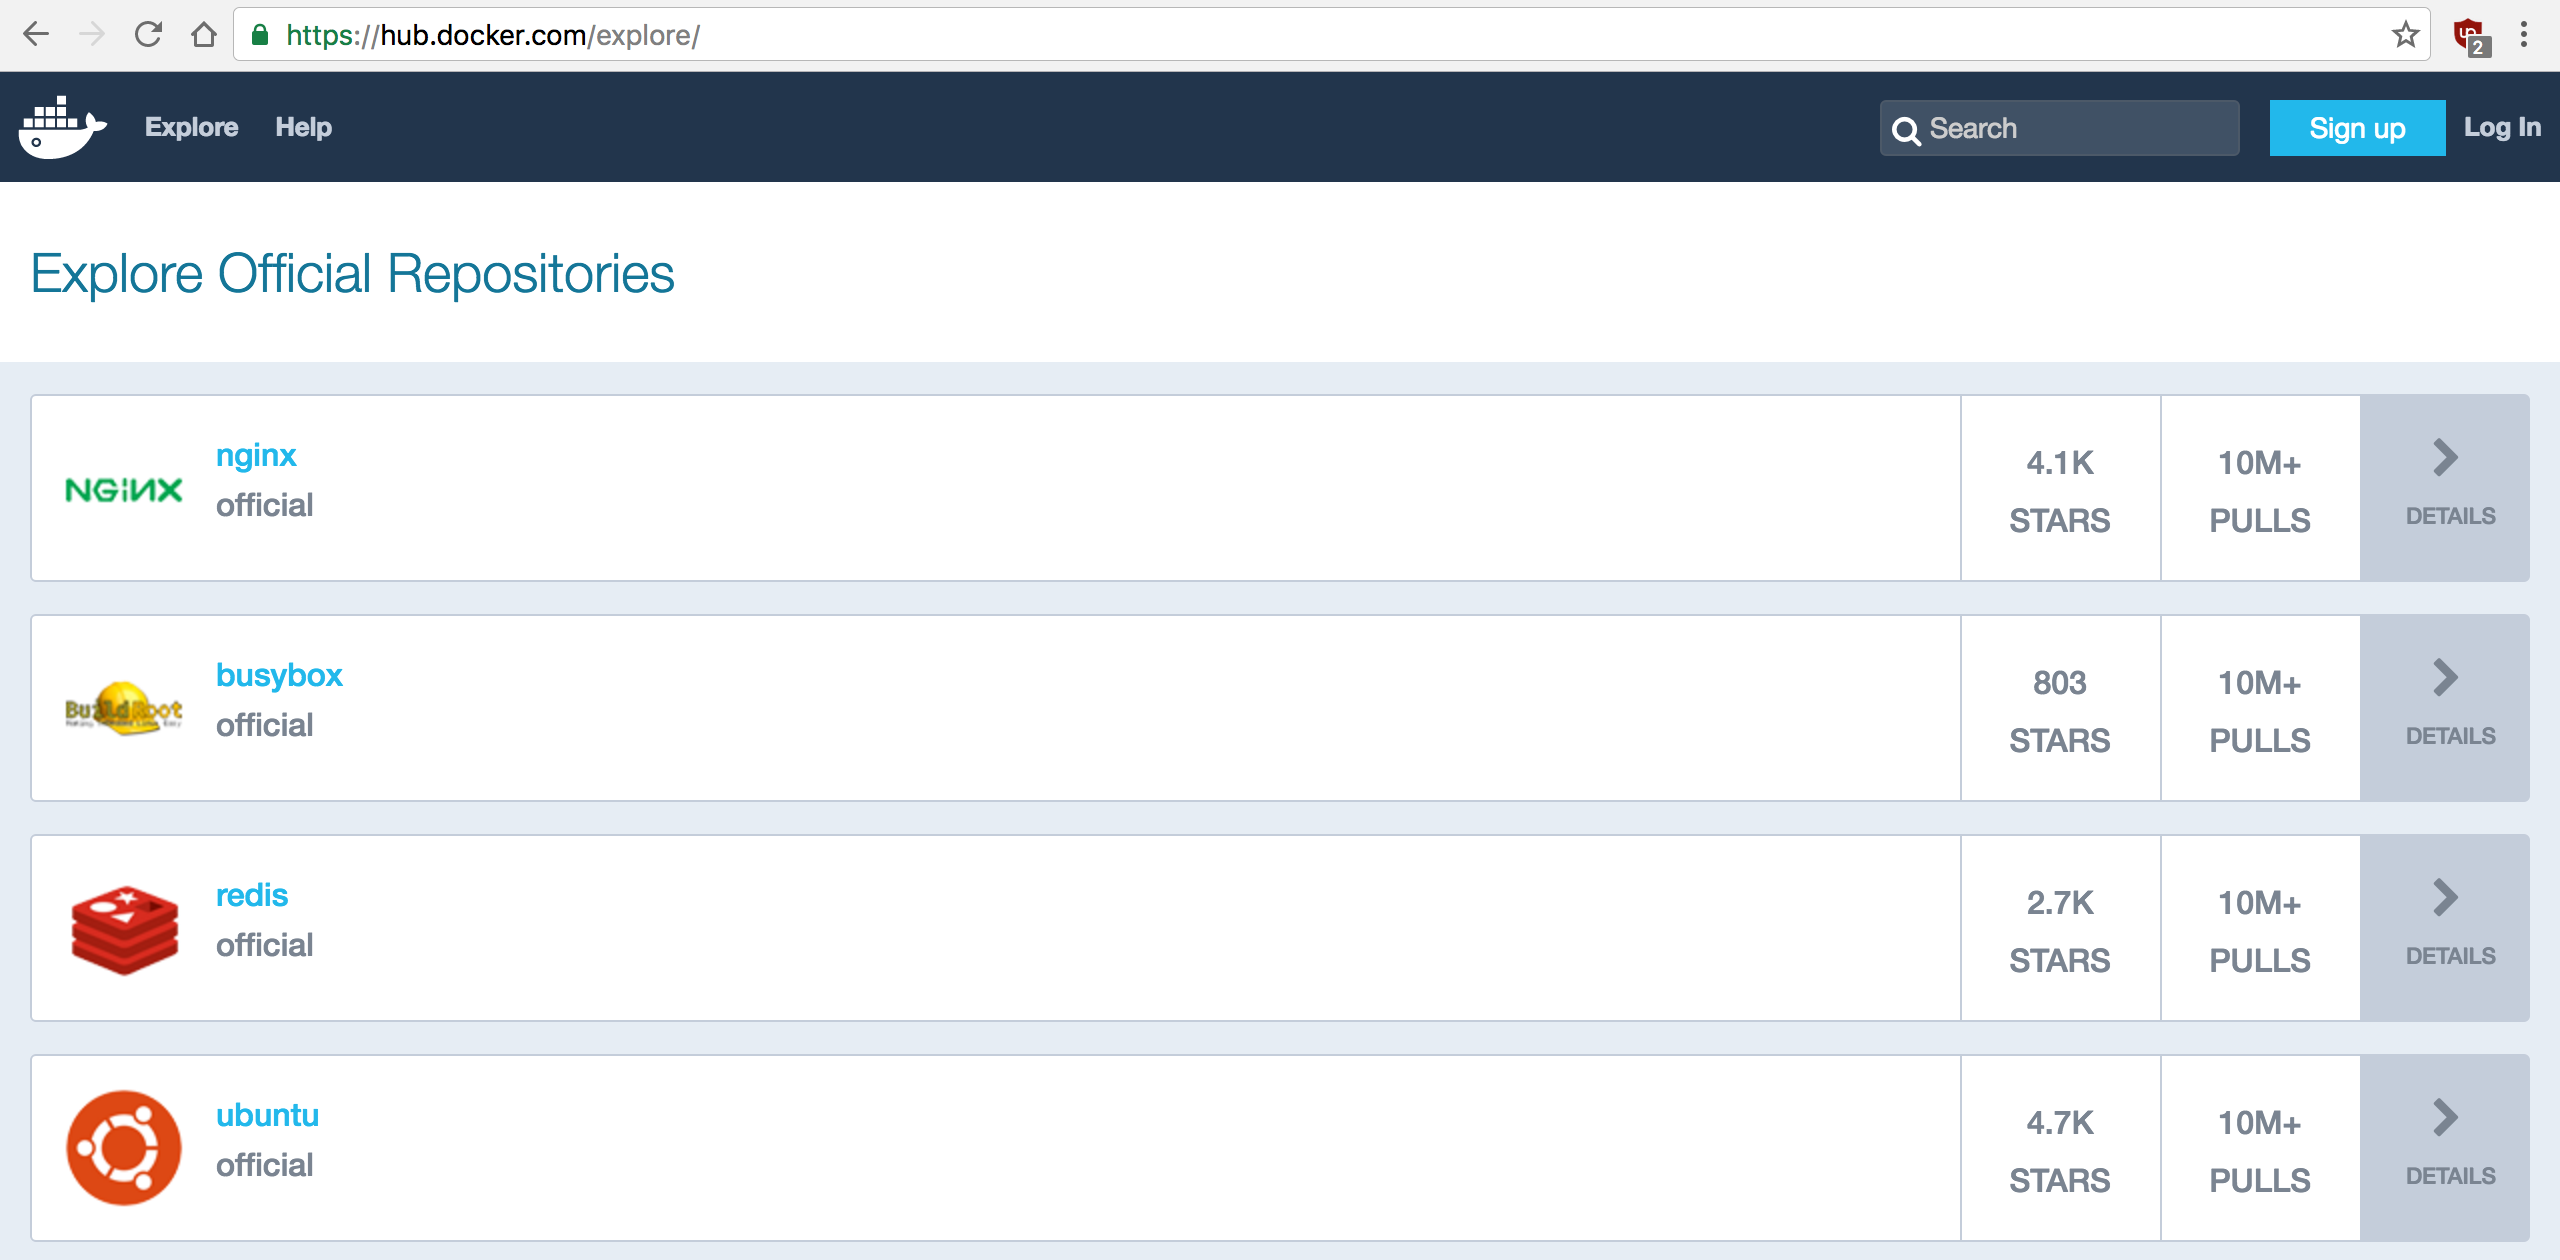Click ubuntu 4.7K STARS cell
2560x1260 pixels.
2060,1148
